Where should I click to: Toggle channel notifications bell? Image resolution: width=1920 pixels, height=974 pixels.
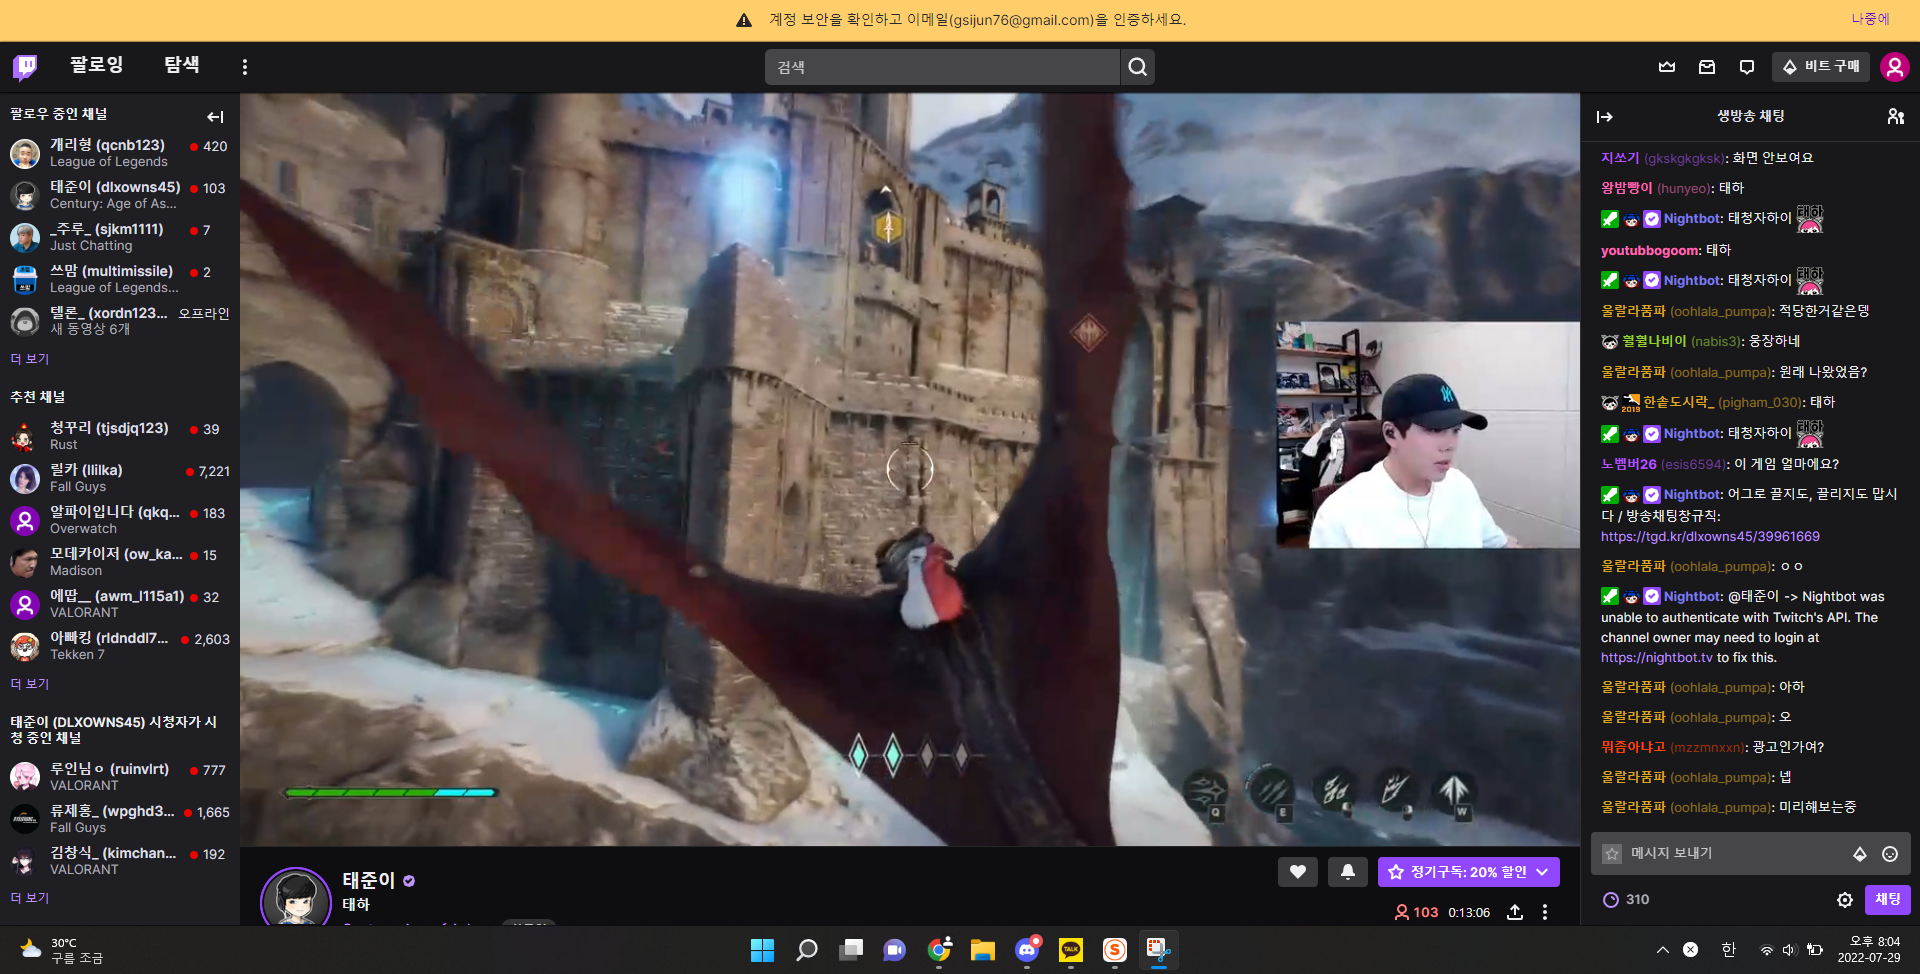point(1348,872)
